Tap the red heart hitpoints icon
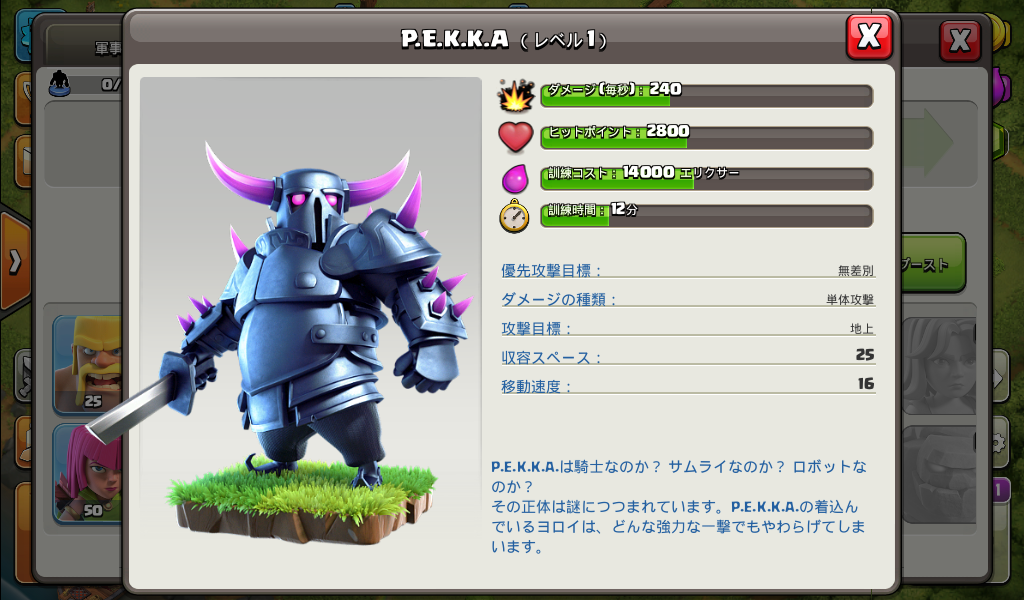 (x=516, y=137)
